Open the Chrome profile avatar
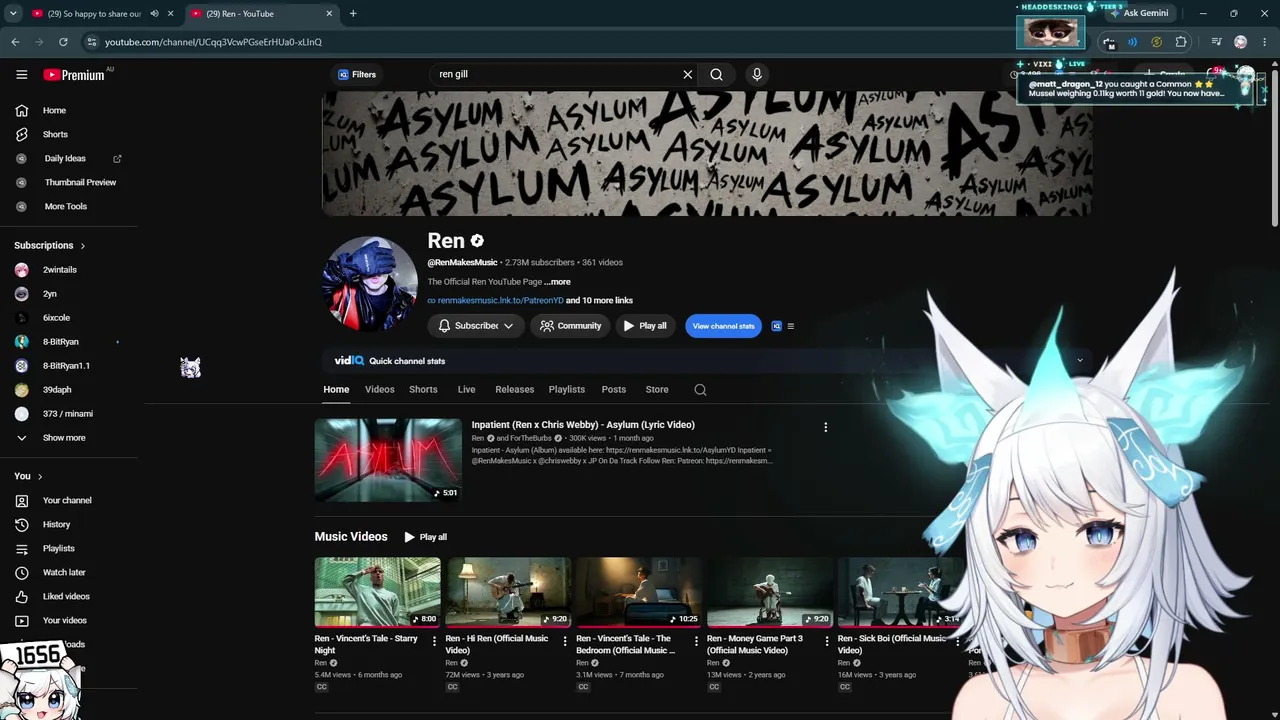The width and height of the screenshot is (1280, 720). pyautogui.click(x=1241, y=42)
